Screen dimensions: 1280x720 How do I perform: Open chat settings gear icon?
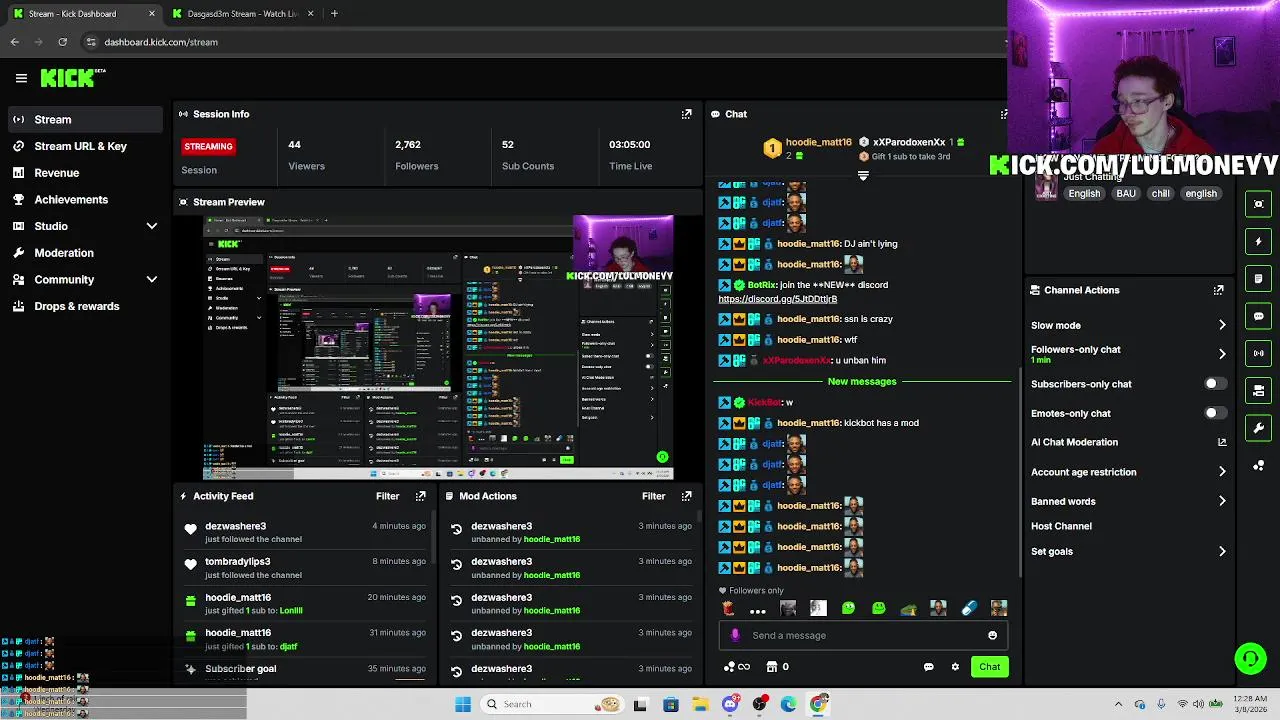(955, 667)
